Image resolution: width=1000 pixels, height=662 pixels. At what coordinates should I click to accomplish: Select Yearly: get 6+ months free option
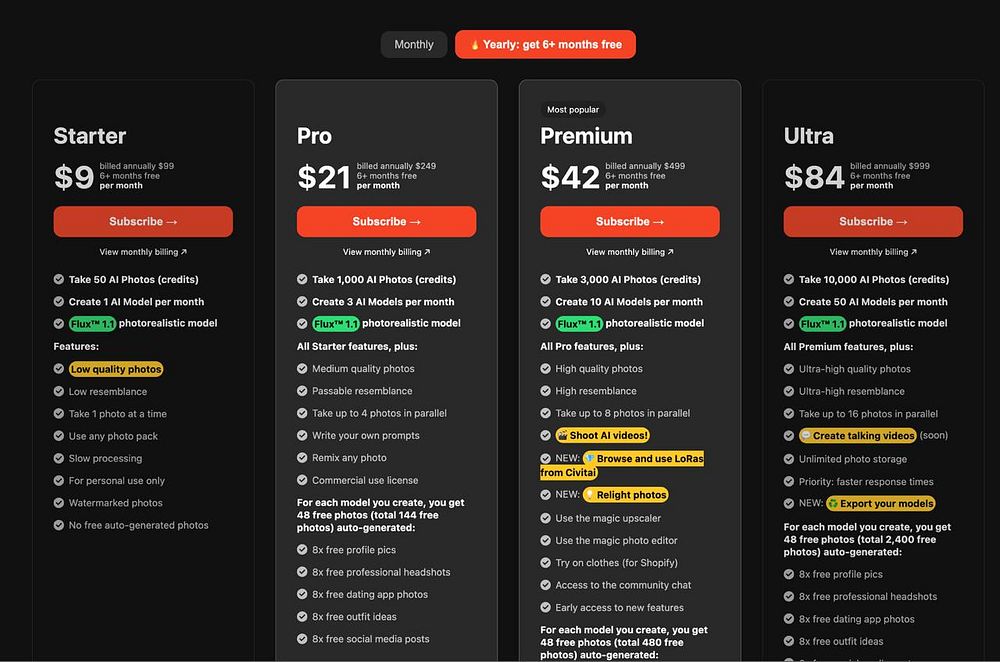[545, 45]
